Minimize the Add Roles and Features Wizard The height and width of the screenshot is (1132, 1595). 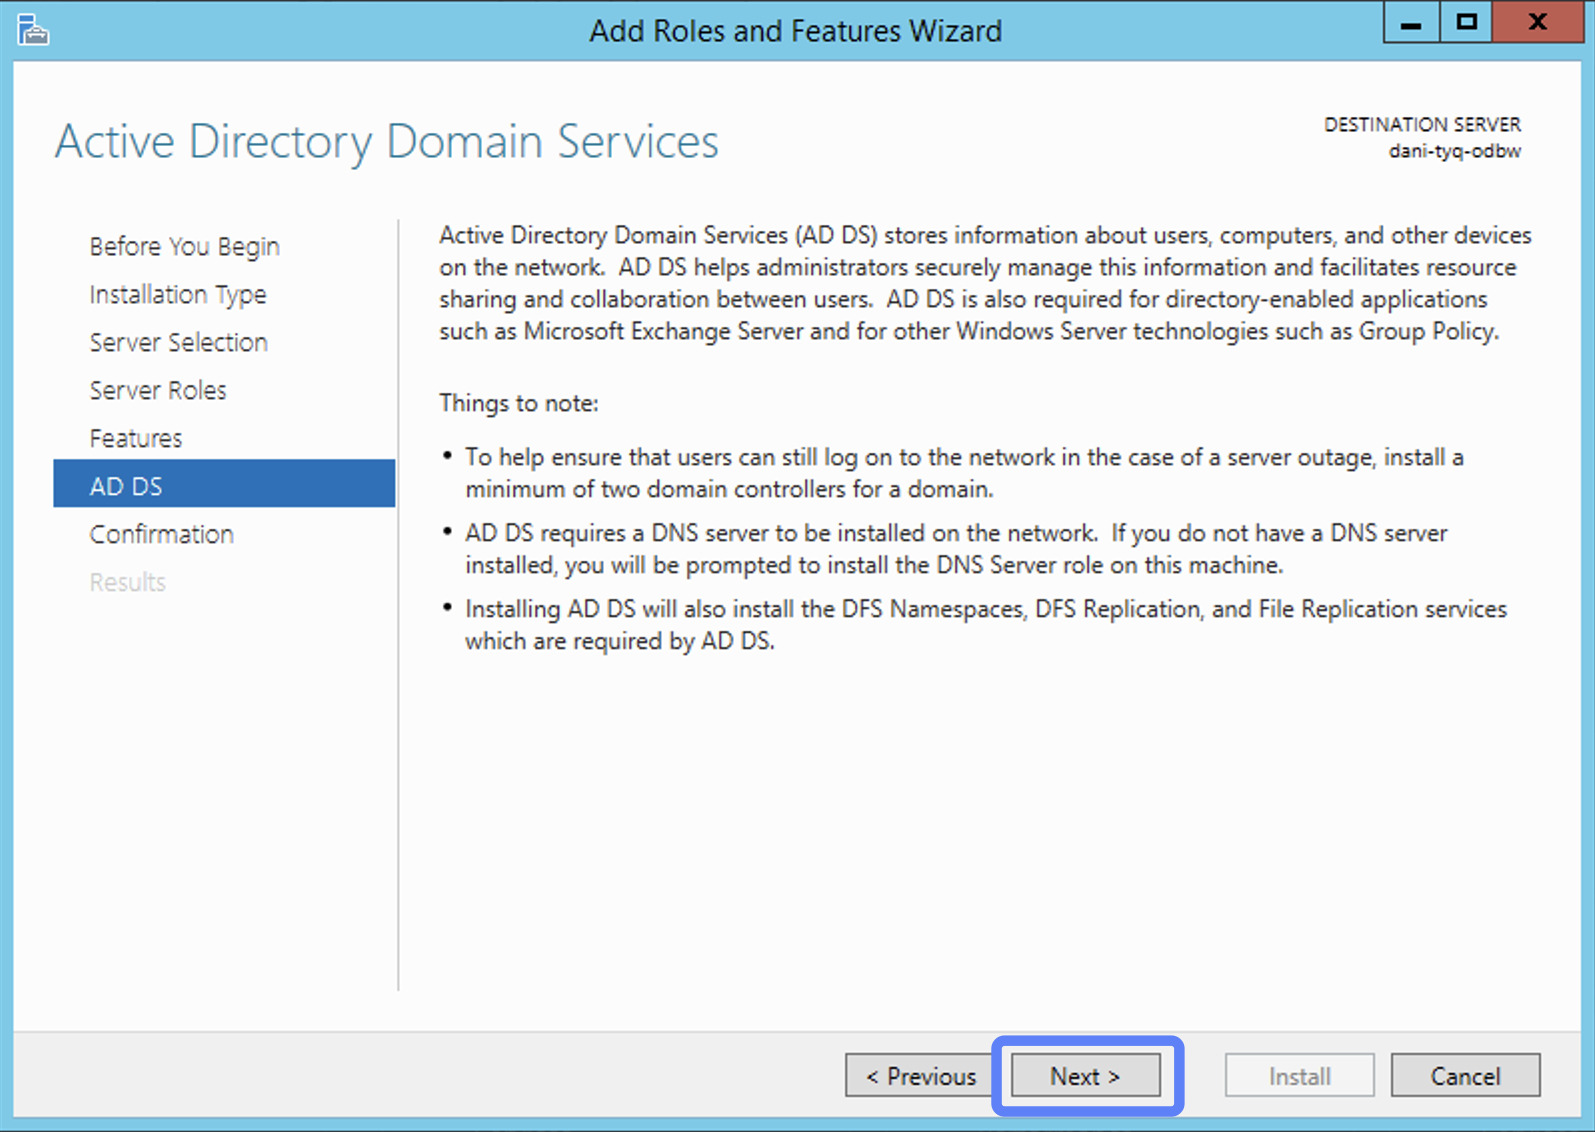pyautogui.click(x=1411, y=24)
